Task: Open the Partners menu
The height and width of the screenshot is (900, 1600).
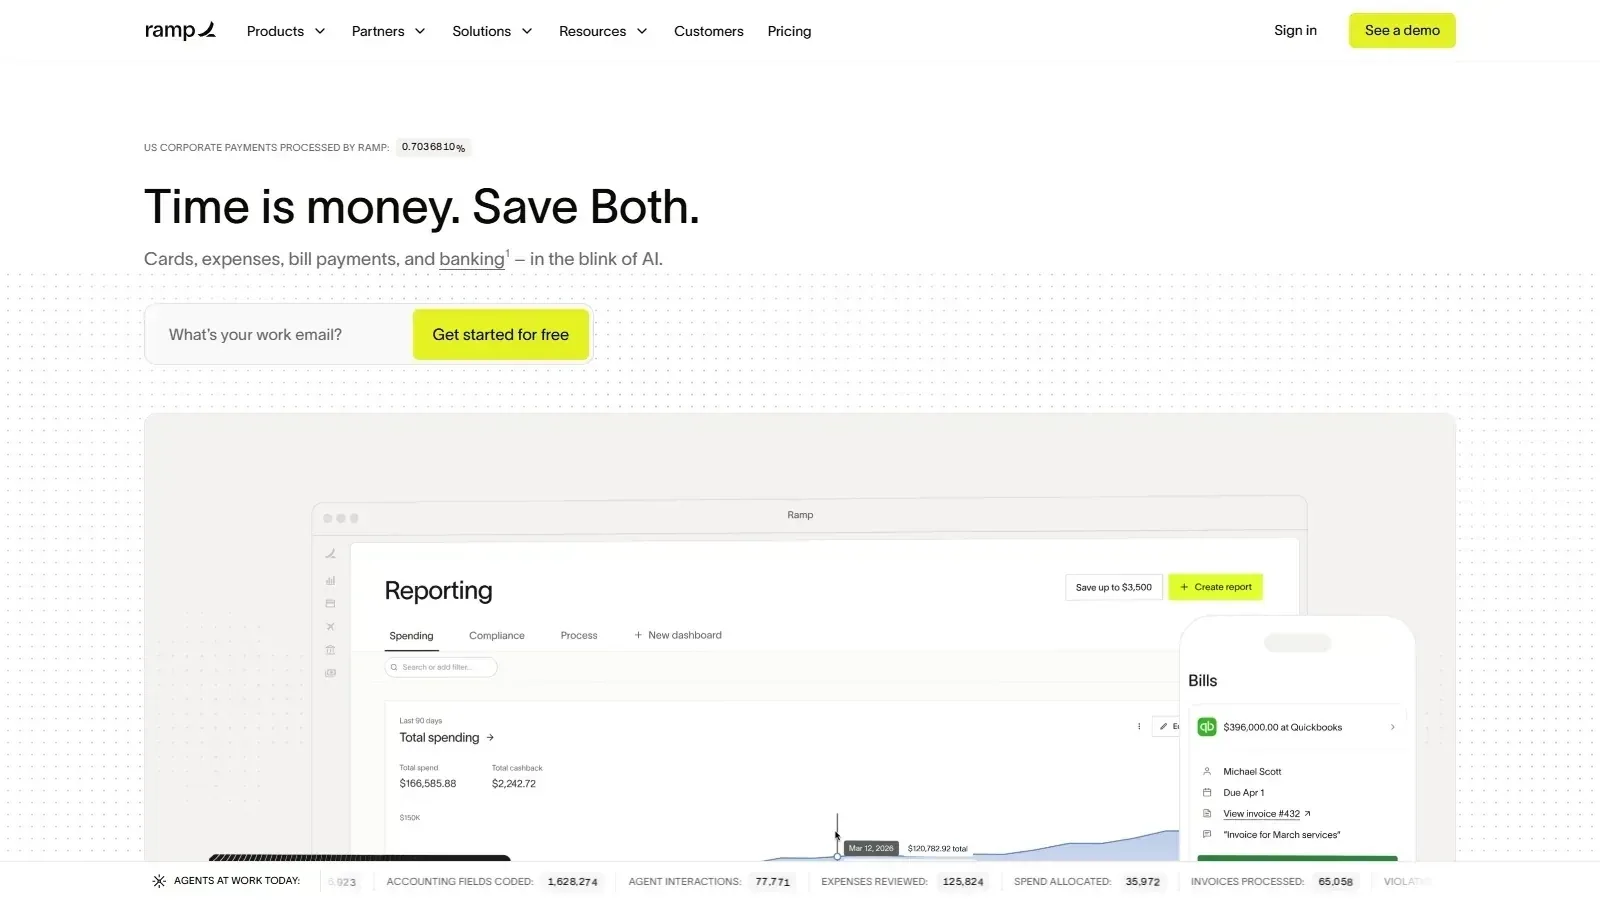Action: 388,31
